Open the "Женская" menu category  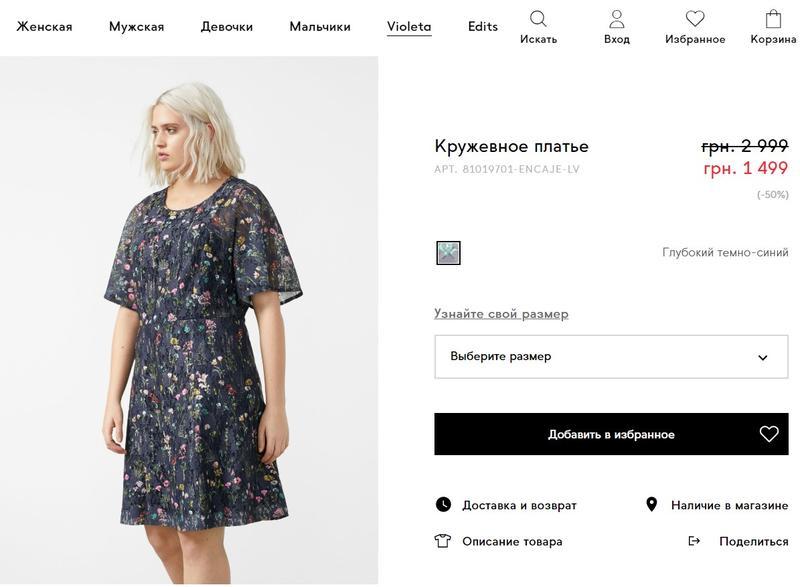[x=45, y=27]
